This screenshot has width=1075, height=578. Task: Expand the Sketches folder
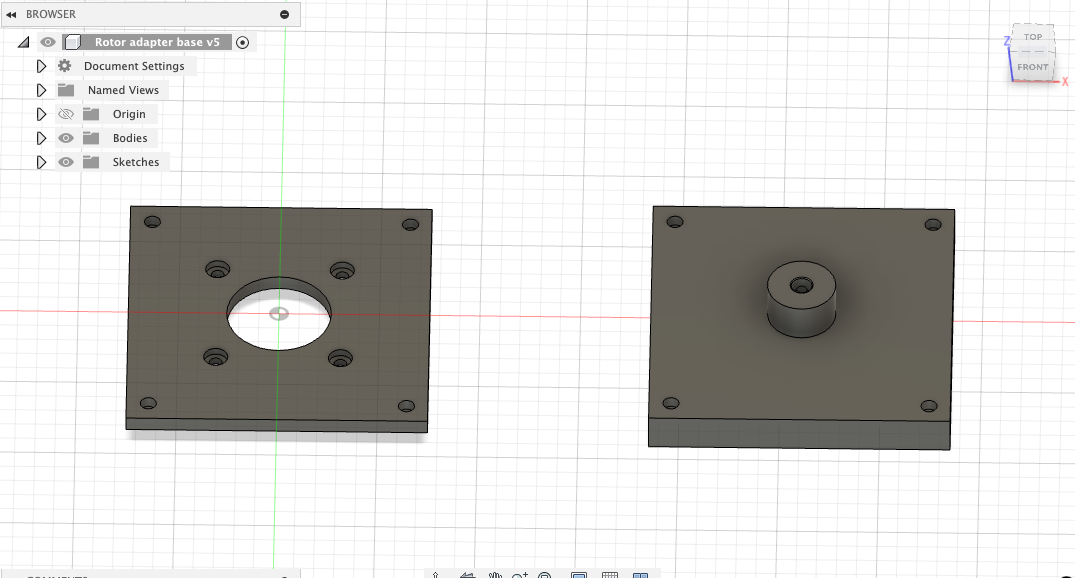[41, 162]
